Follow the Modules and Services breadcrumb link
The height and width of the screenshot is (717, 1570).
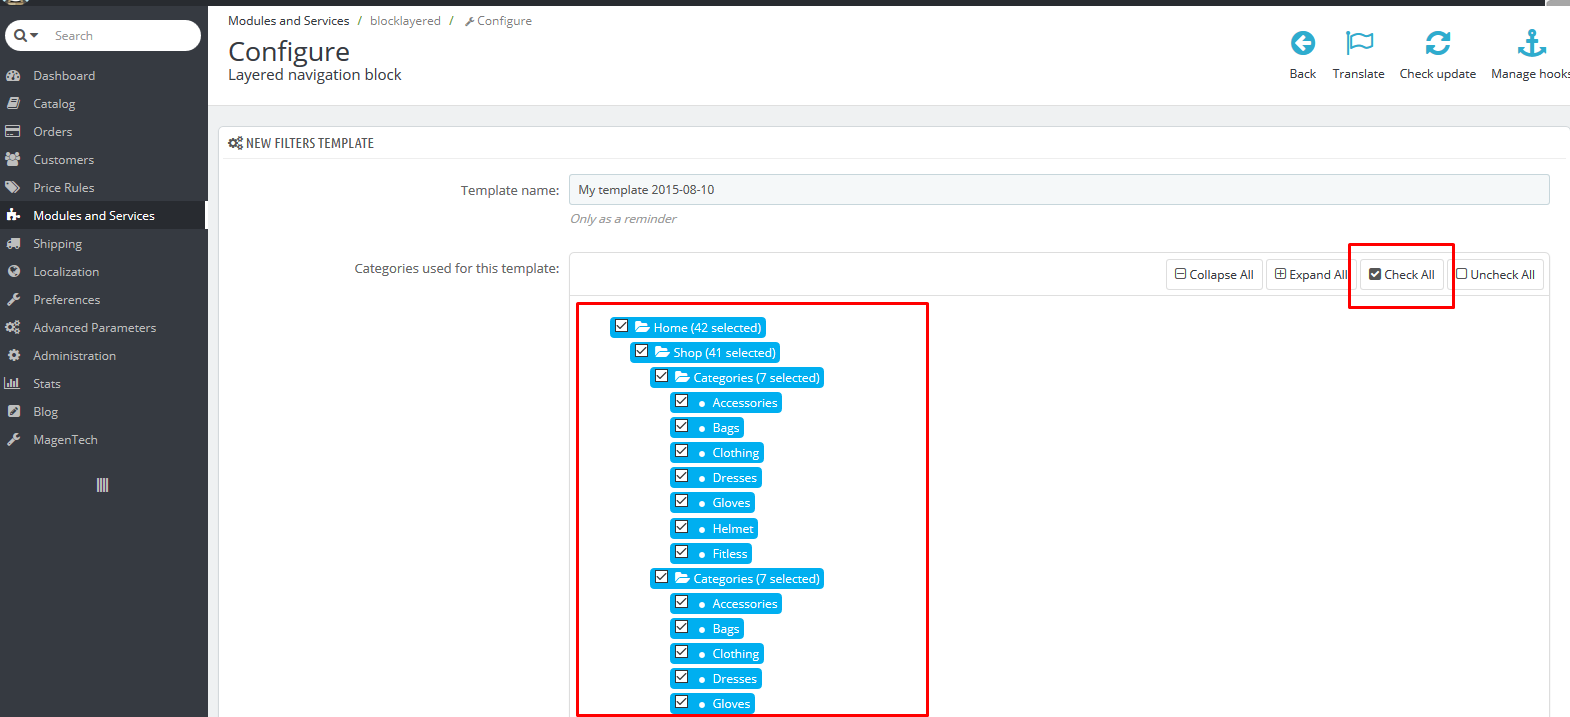coord(289,21)
